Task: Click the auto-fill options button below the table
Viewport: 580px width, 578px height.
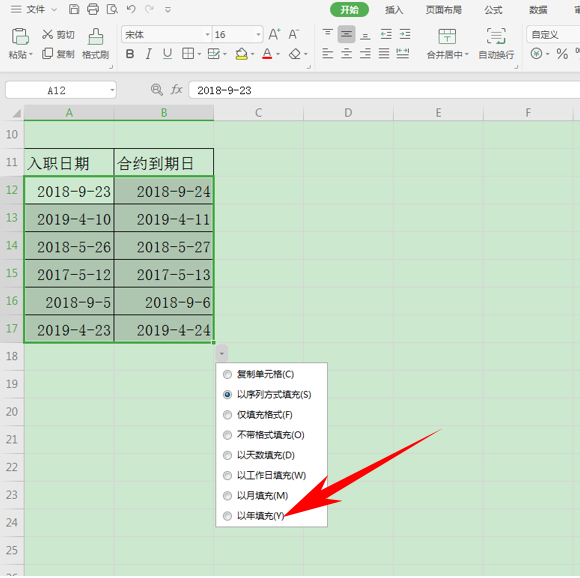Action: coord(222,353)
